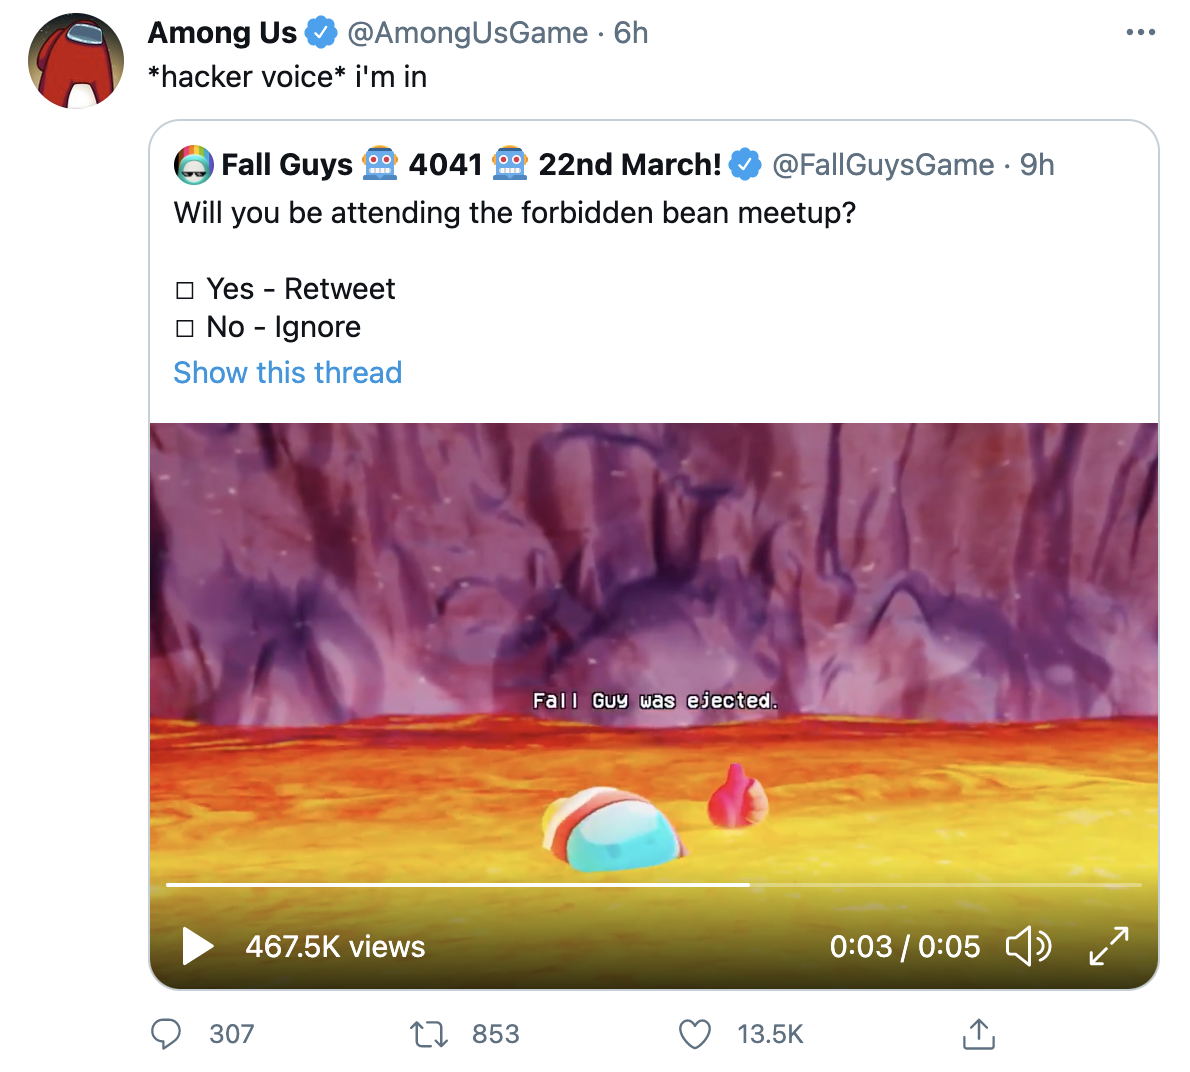Click the Fall Guys verified badge

745,165
